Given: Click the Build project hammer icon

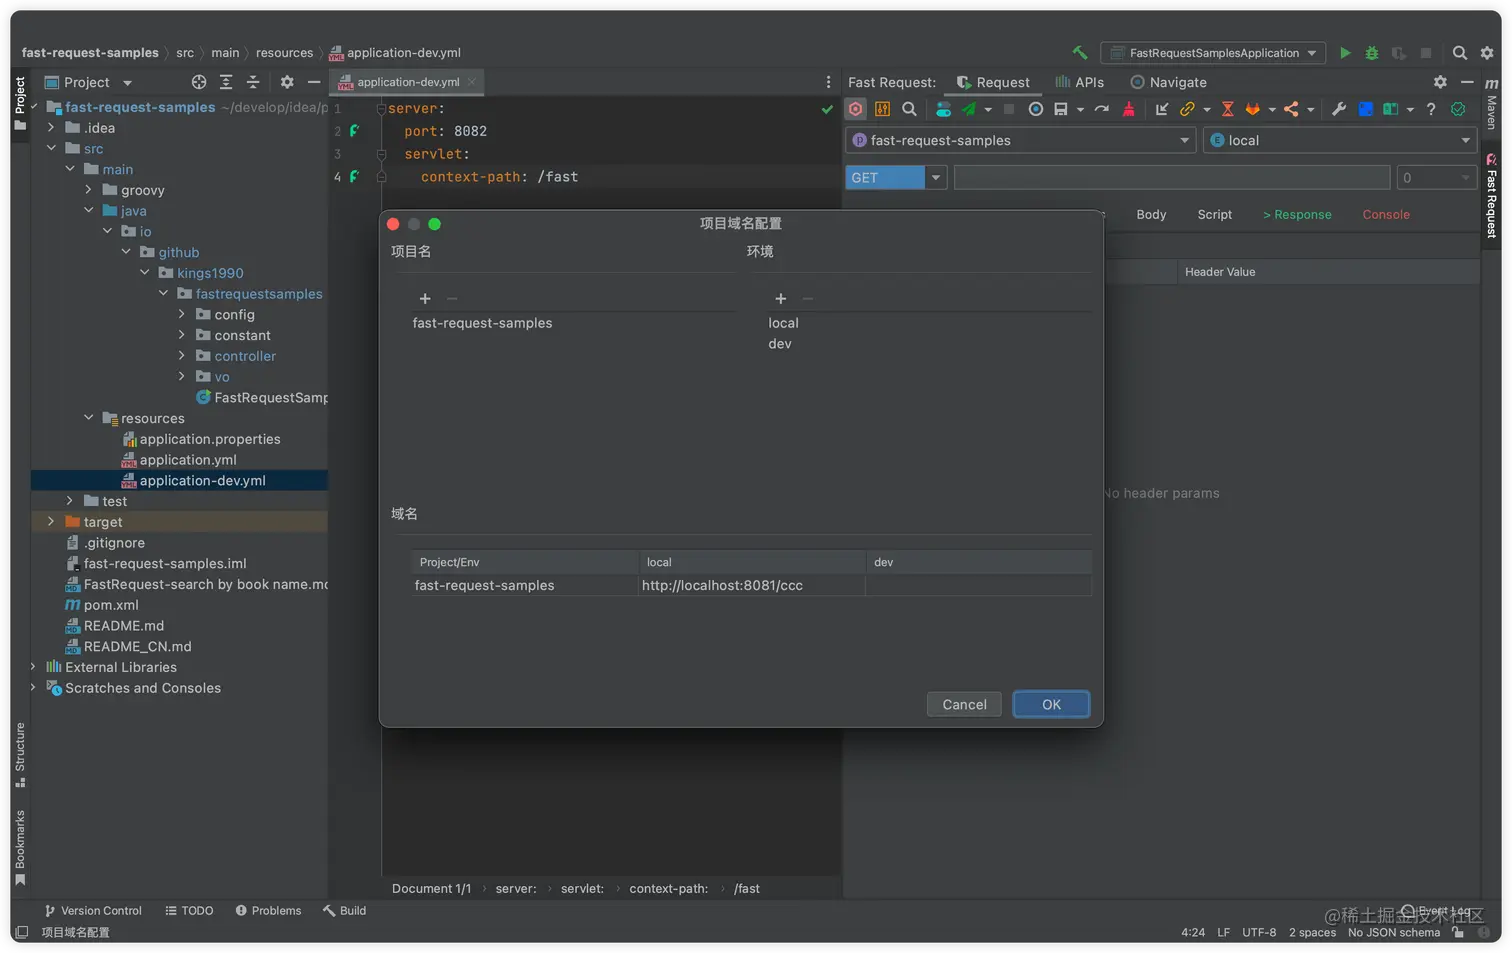Looking at the screenshot, I should (1080, 53).
